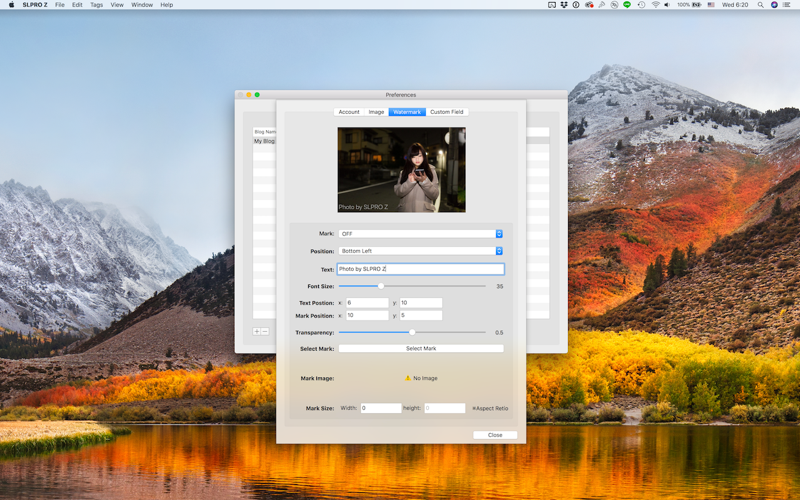
Task: Adjust the Transparency slider
Action: (412, 332)
